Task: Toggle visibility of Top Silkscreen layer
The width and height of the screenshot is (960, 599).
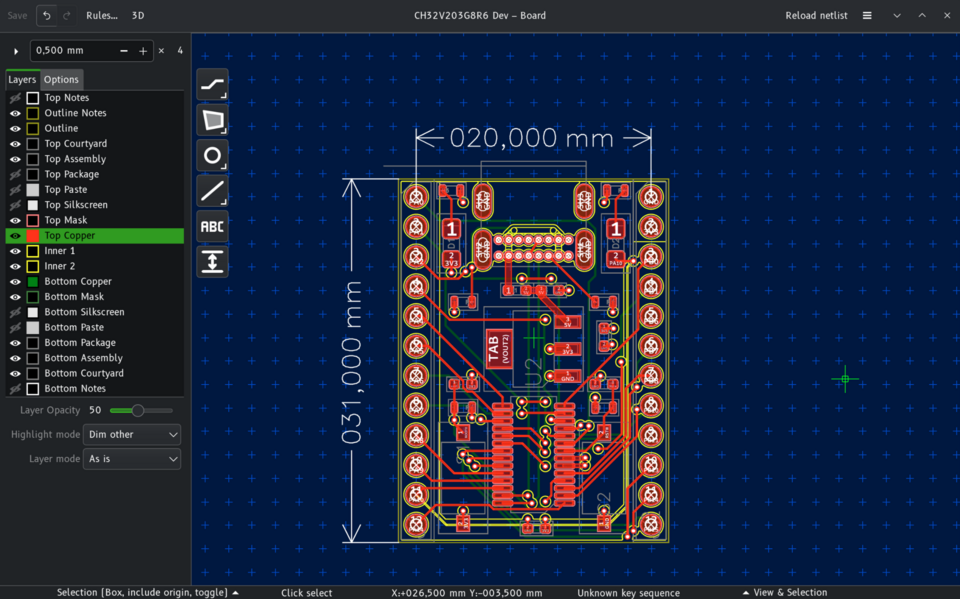Action: [15, 205]
